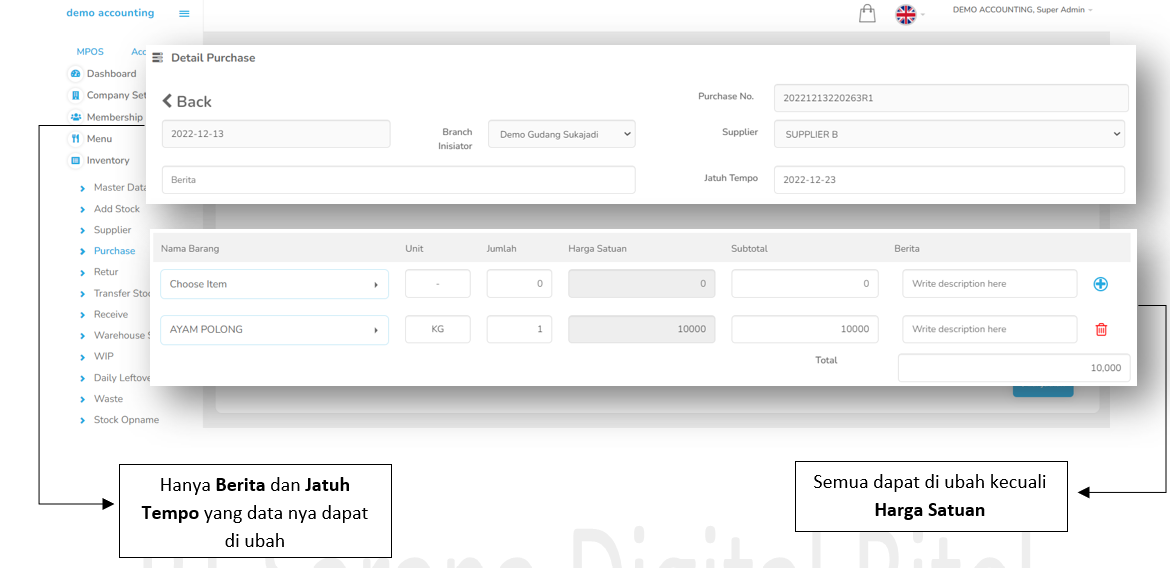Click the Jumlah field for AYAM POLONG

tap(519, 329)
